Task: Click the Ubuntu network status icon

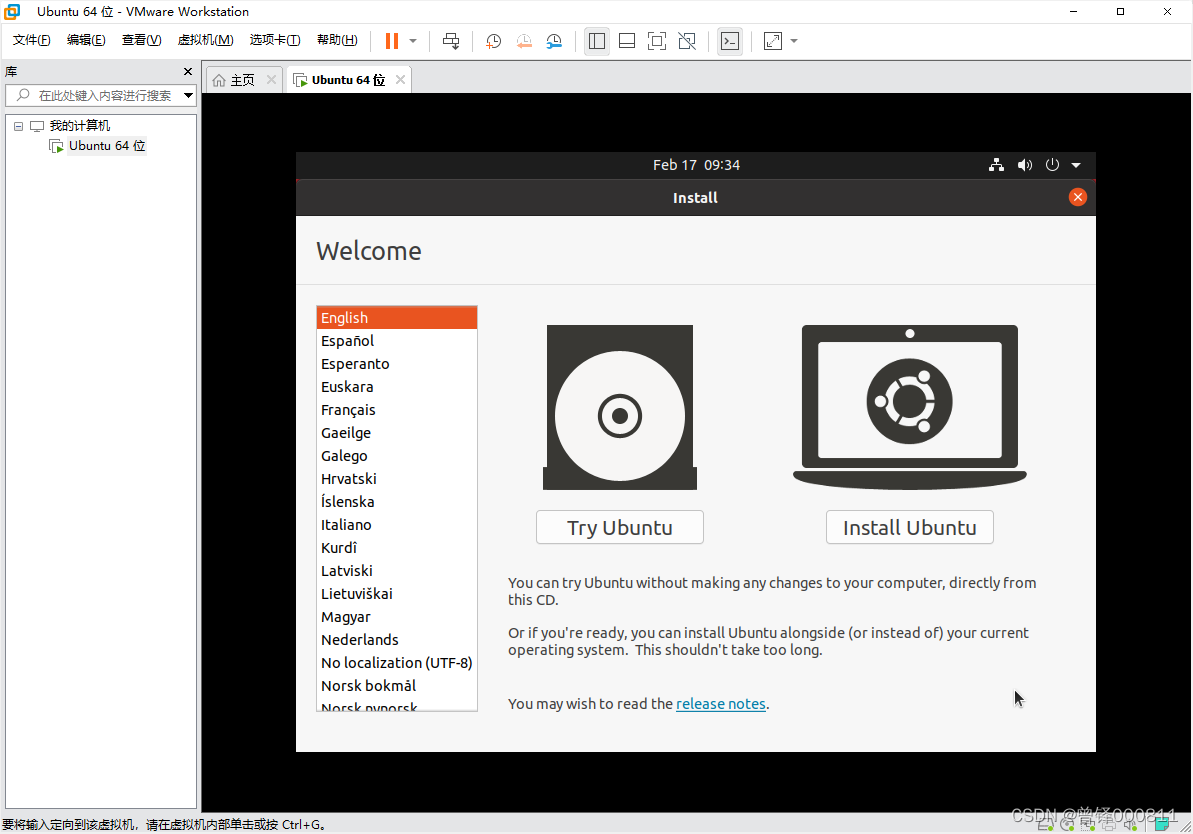Action: (x=996, y=165)
